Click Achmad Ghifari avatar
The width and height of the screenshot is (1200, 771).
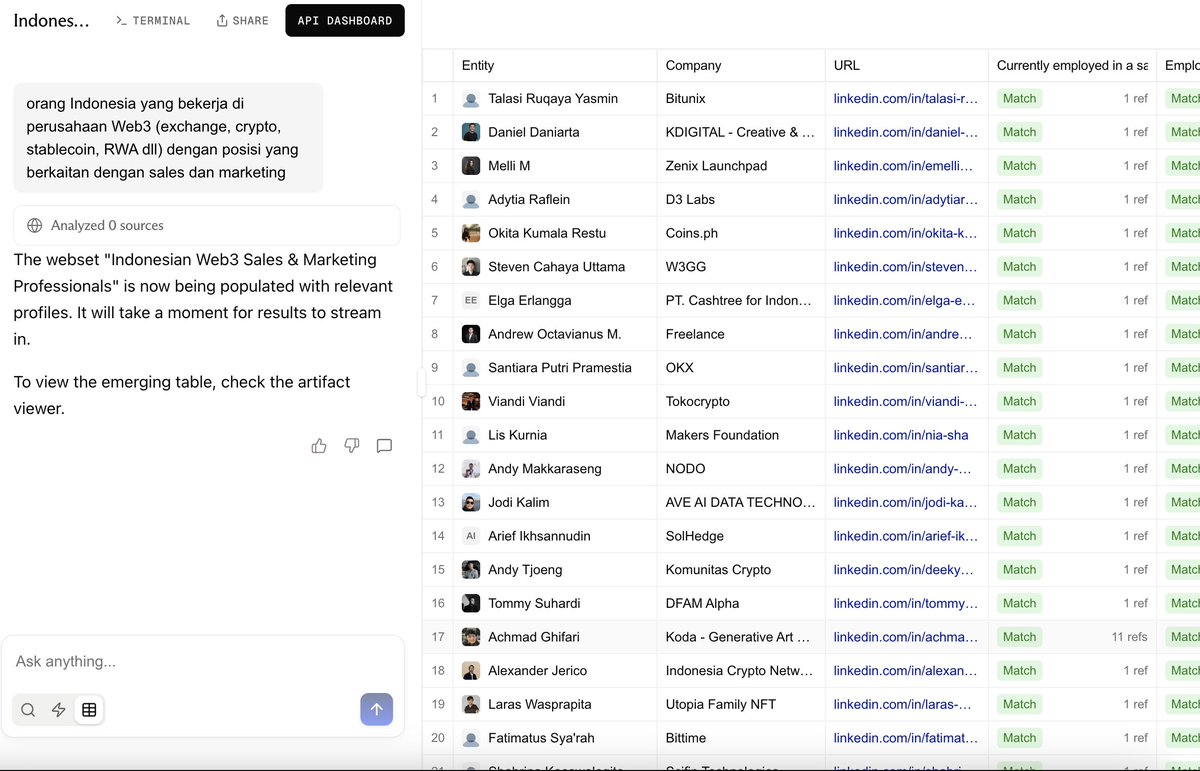(x=471, y=637)
